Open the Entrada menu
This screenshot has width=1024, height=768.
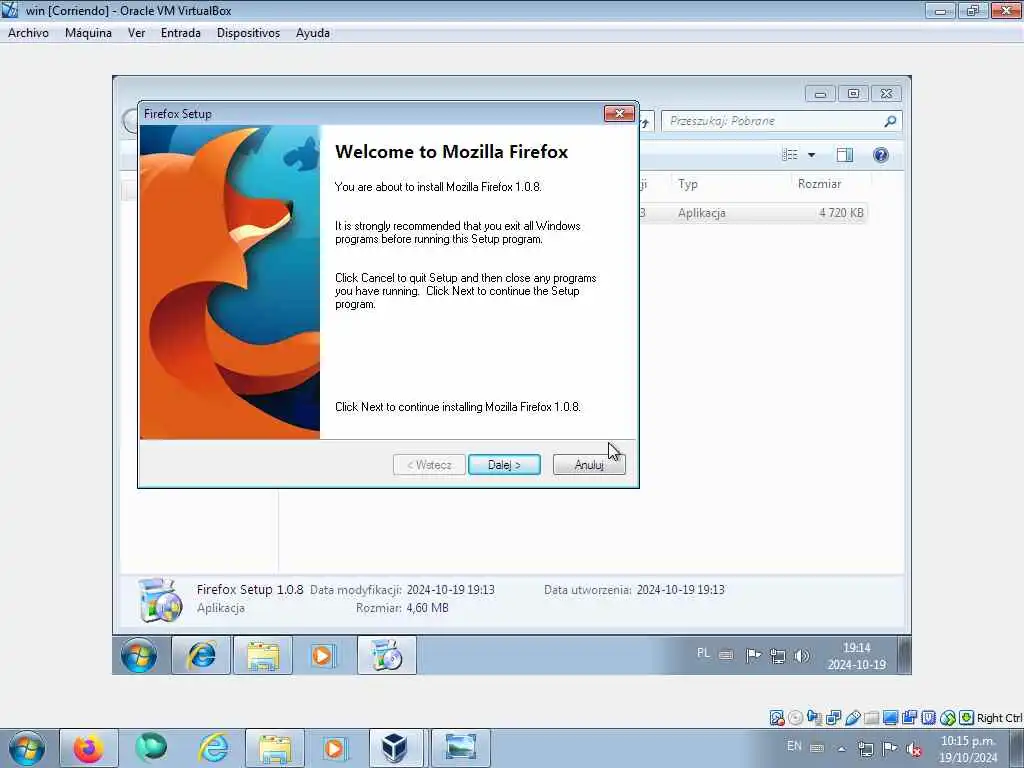coord(180,33)
